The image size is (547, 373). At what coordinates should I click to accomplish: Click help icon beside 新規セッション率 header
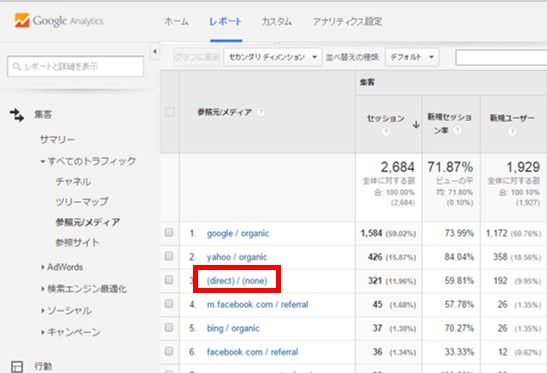click(x=457, y=130)
